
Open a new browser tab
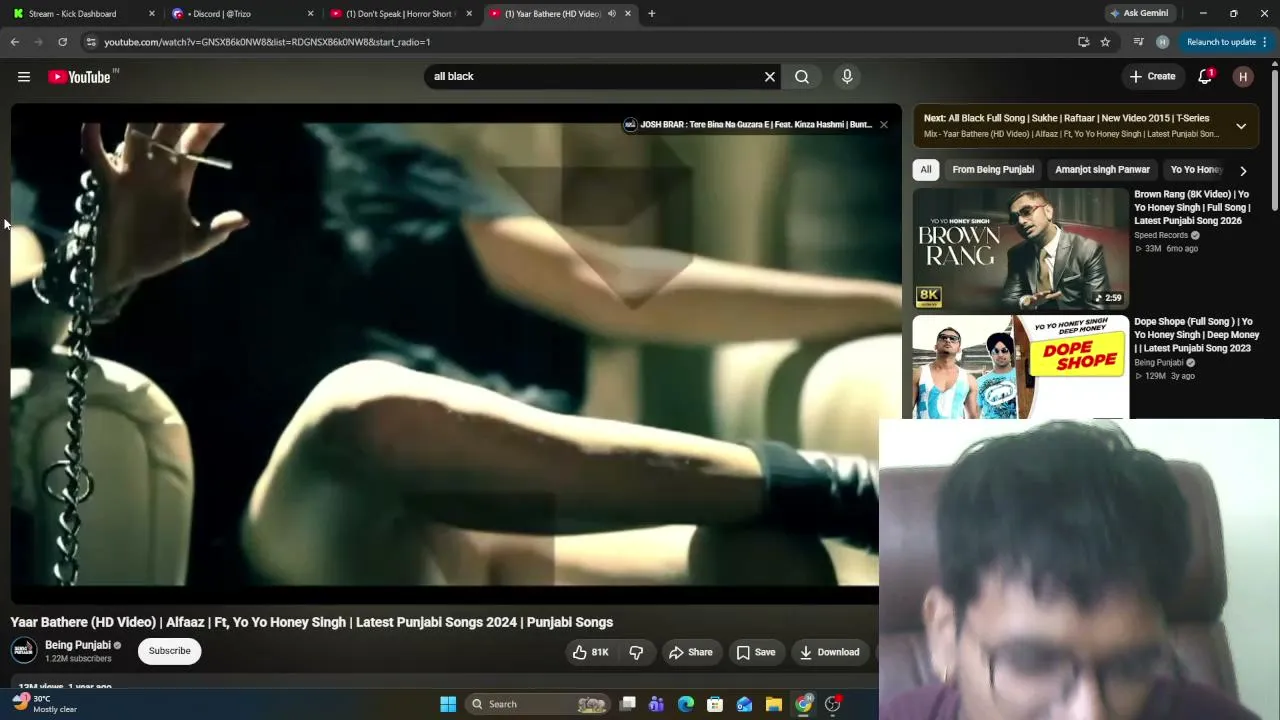tap(652, 14)
